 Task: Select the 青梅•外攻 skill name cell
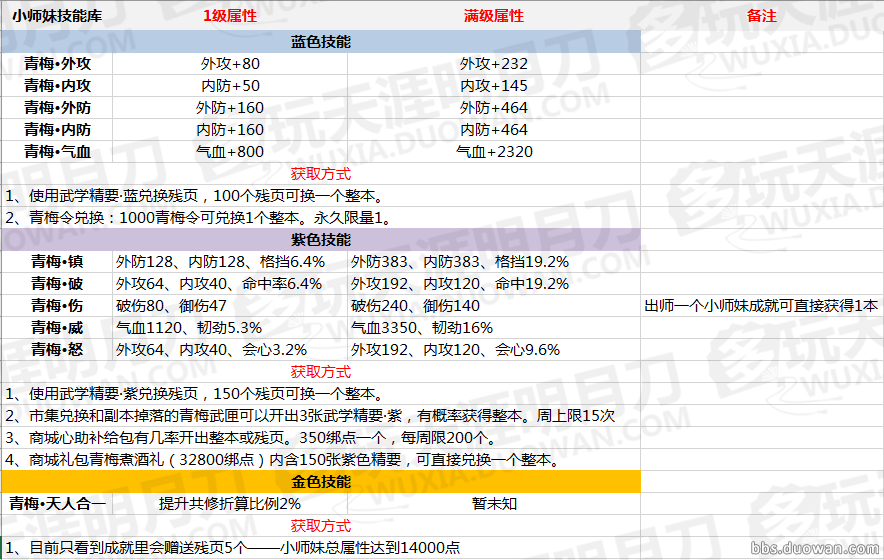click(57, 64)
